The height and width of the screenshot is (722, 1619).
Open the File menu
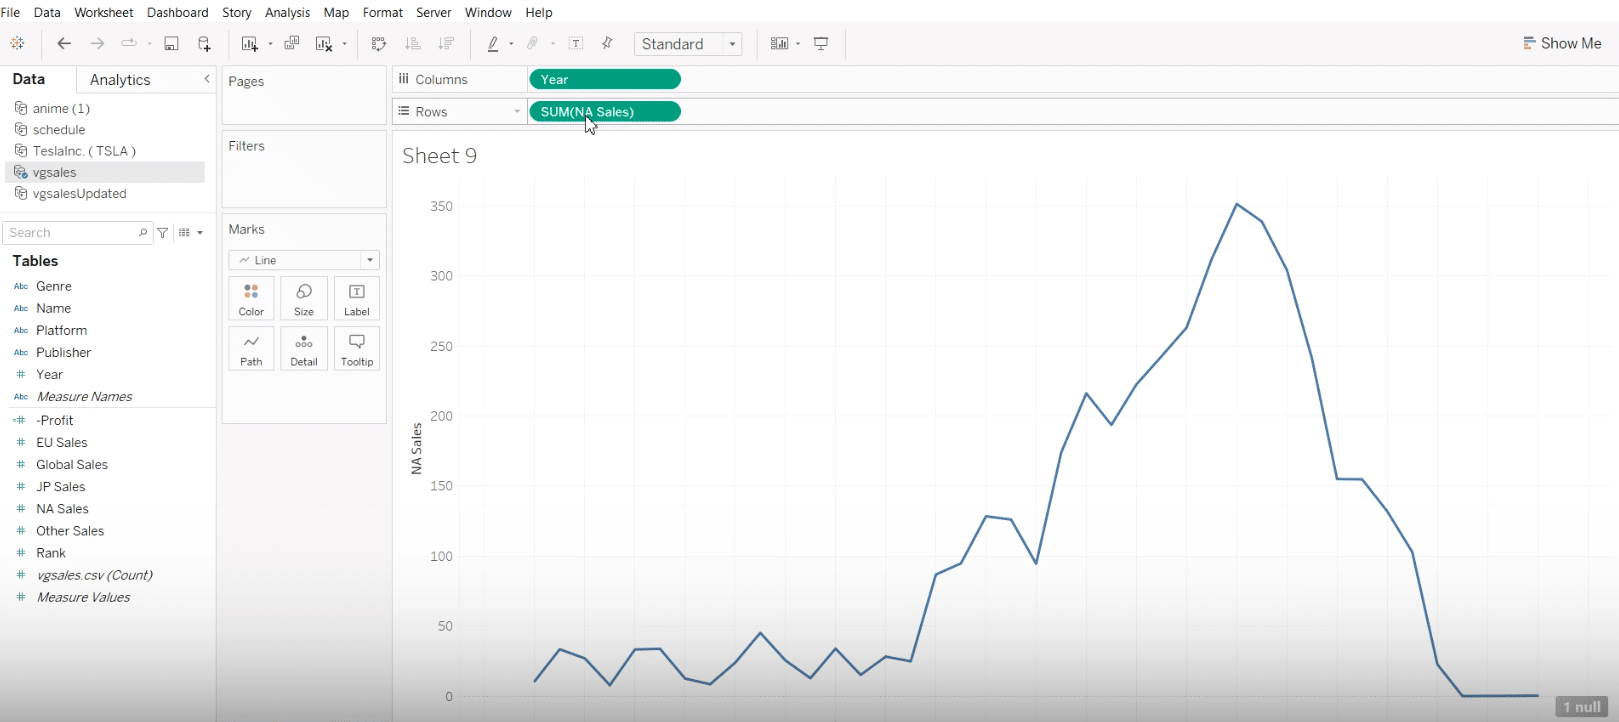click(x=10, y=12)
